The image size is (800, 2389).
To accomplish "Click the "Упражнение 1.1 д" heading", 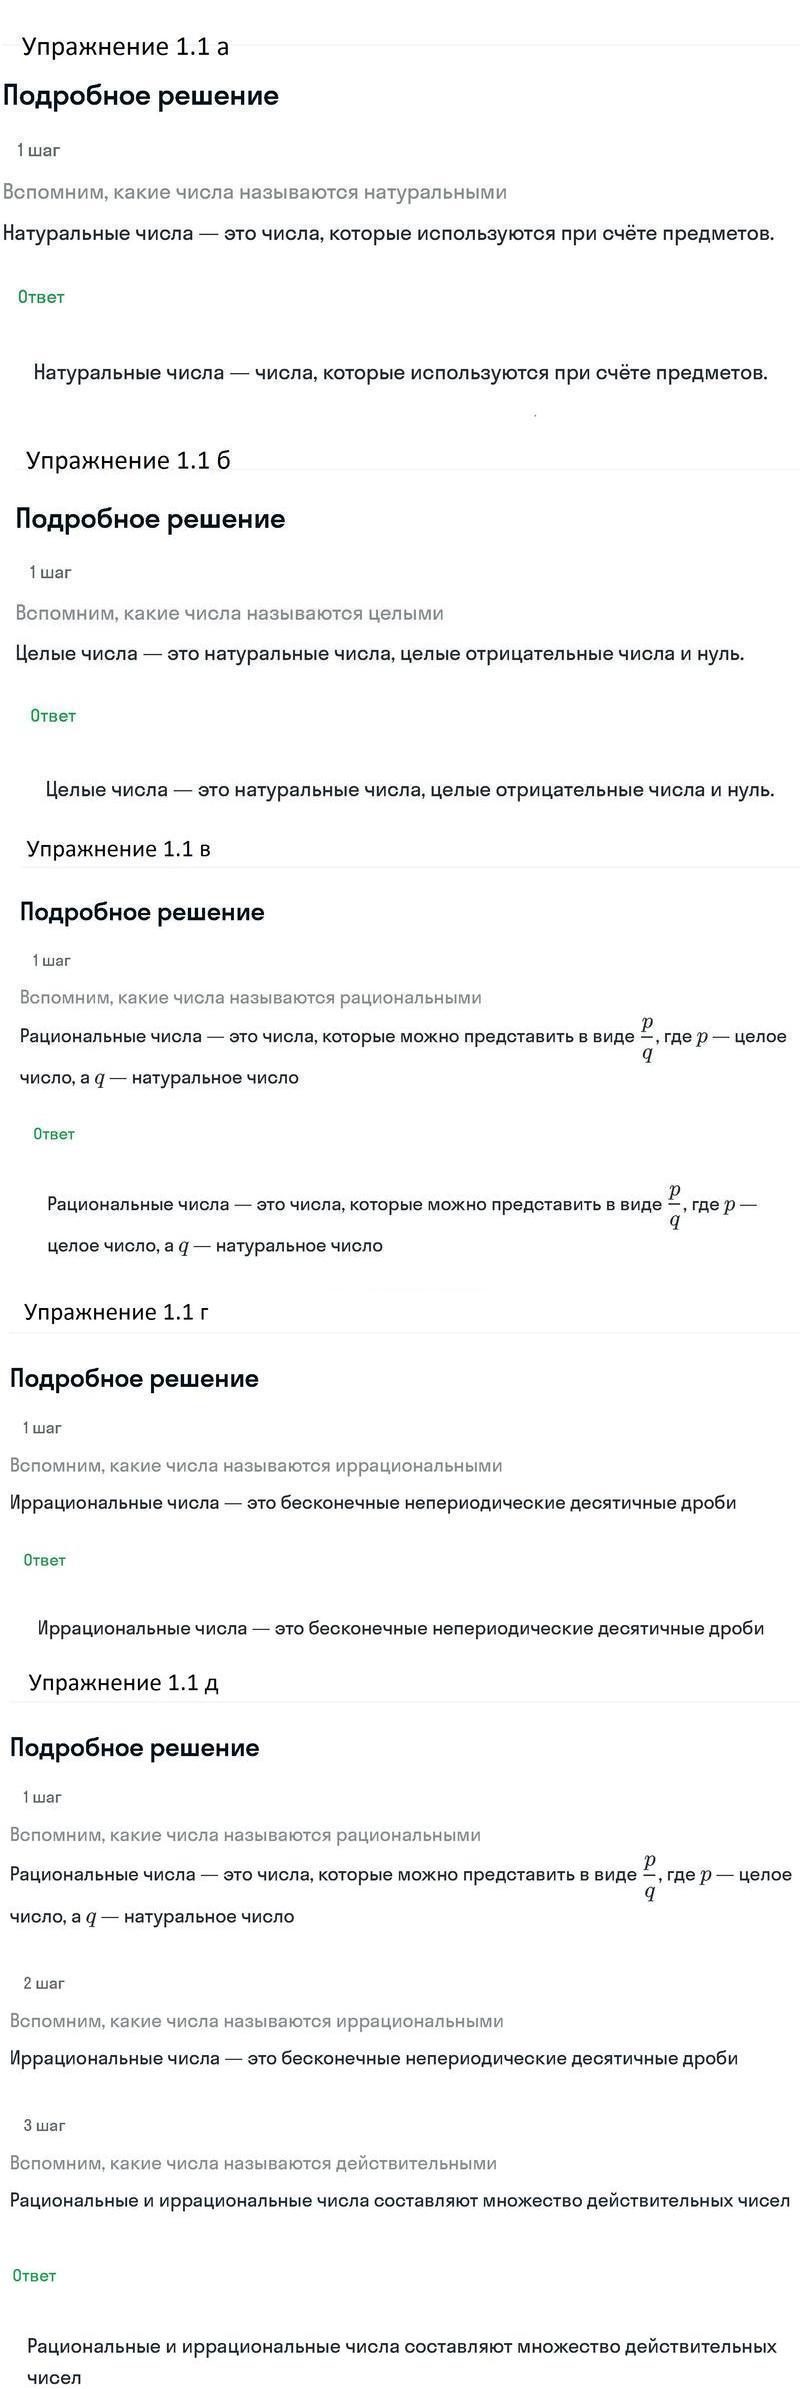I will pos(123,1682).
